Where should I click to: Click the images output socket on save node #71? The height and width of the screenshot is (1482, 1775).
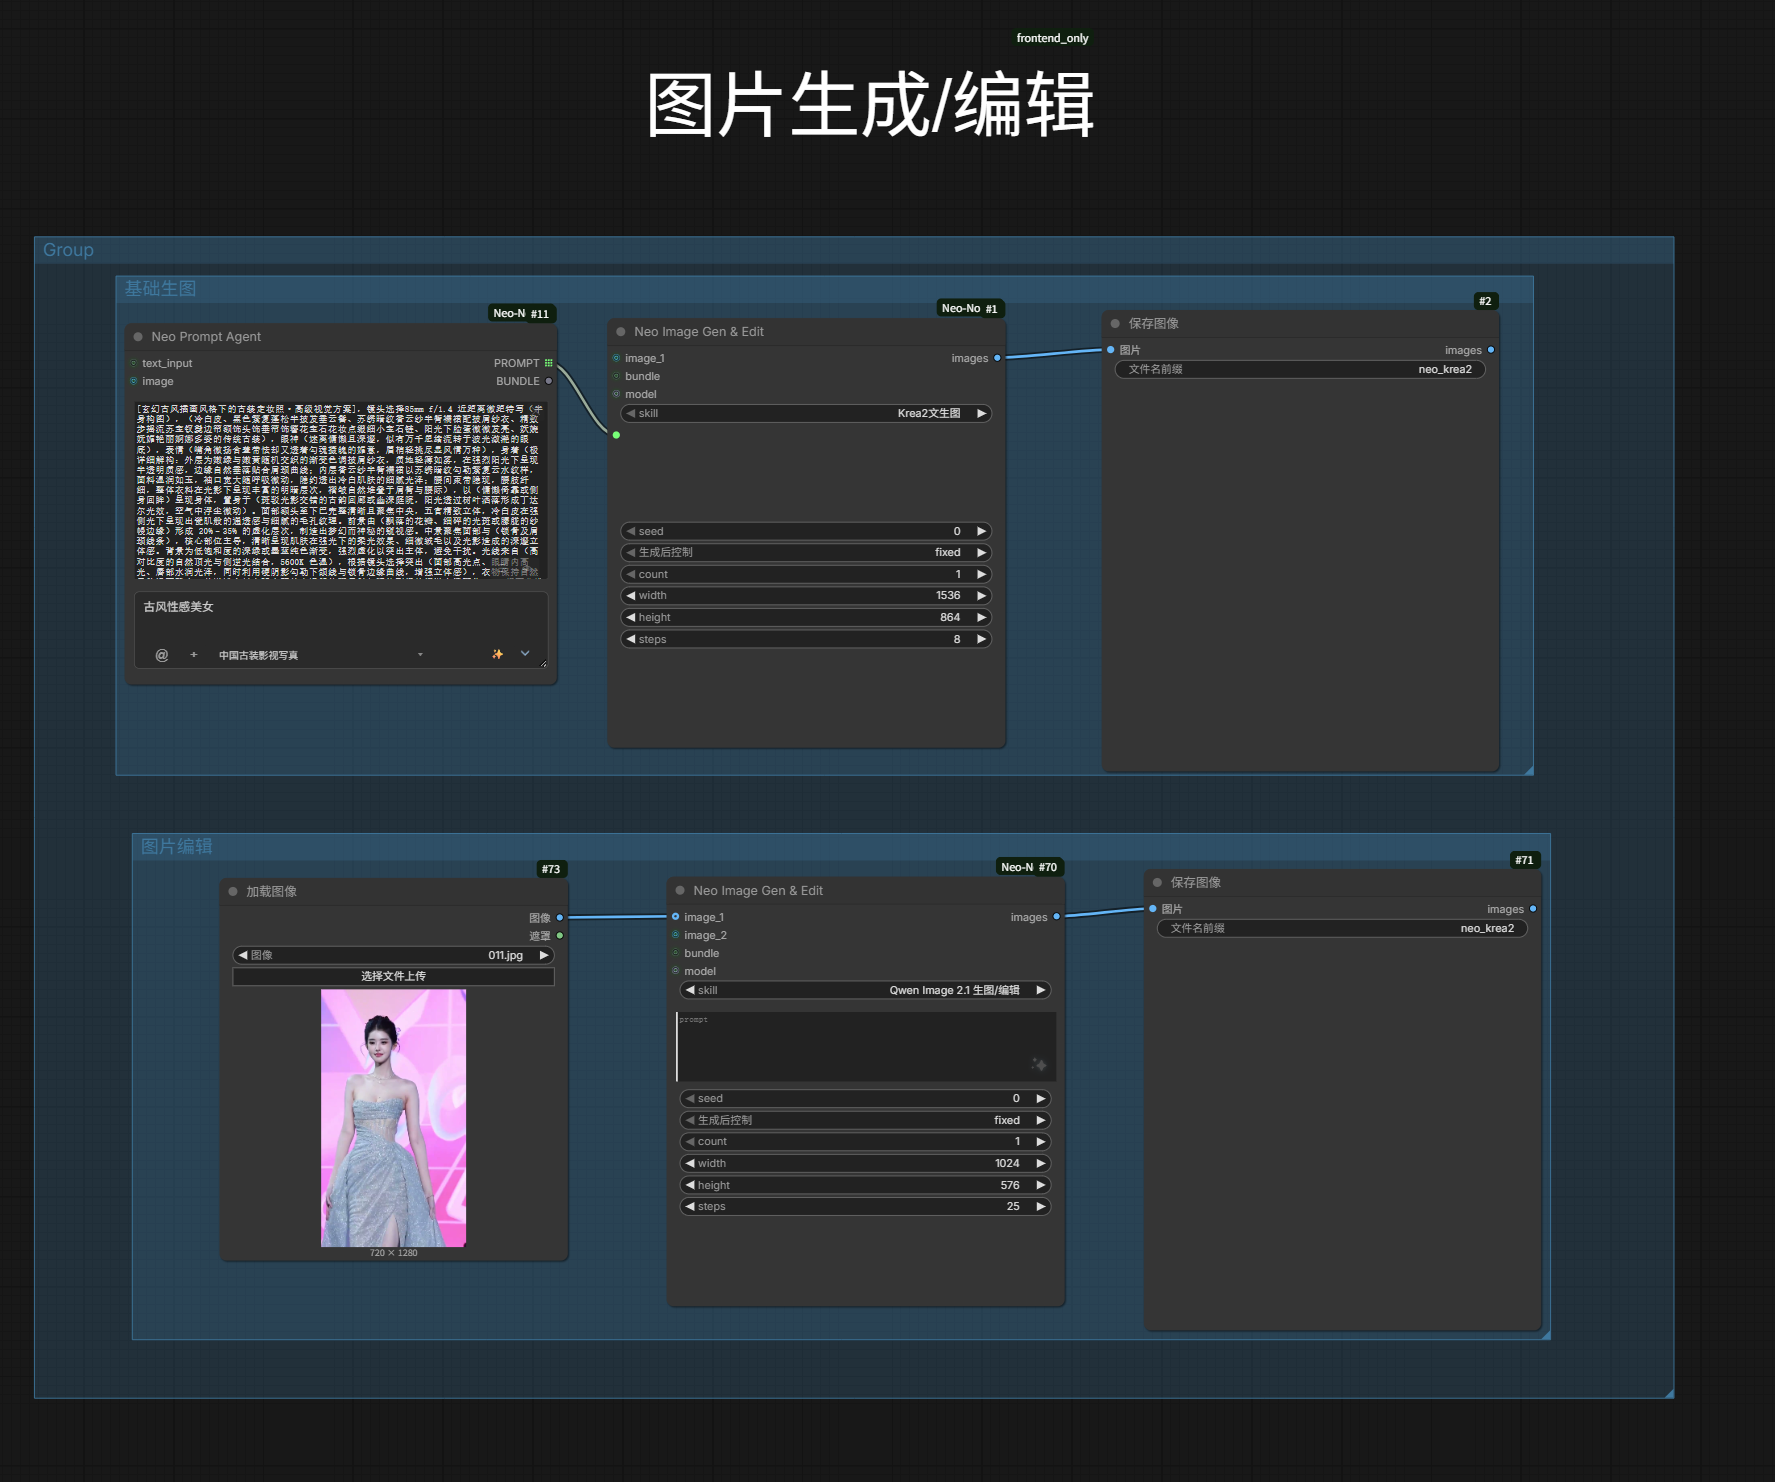(x=1533, y=909)
